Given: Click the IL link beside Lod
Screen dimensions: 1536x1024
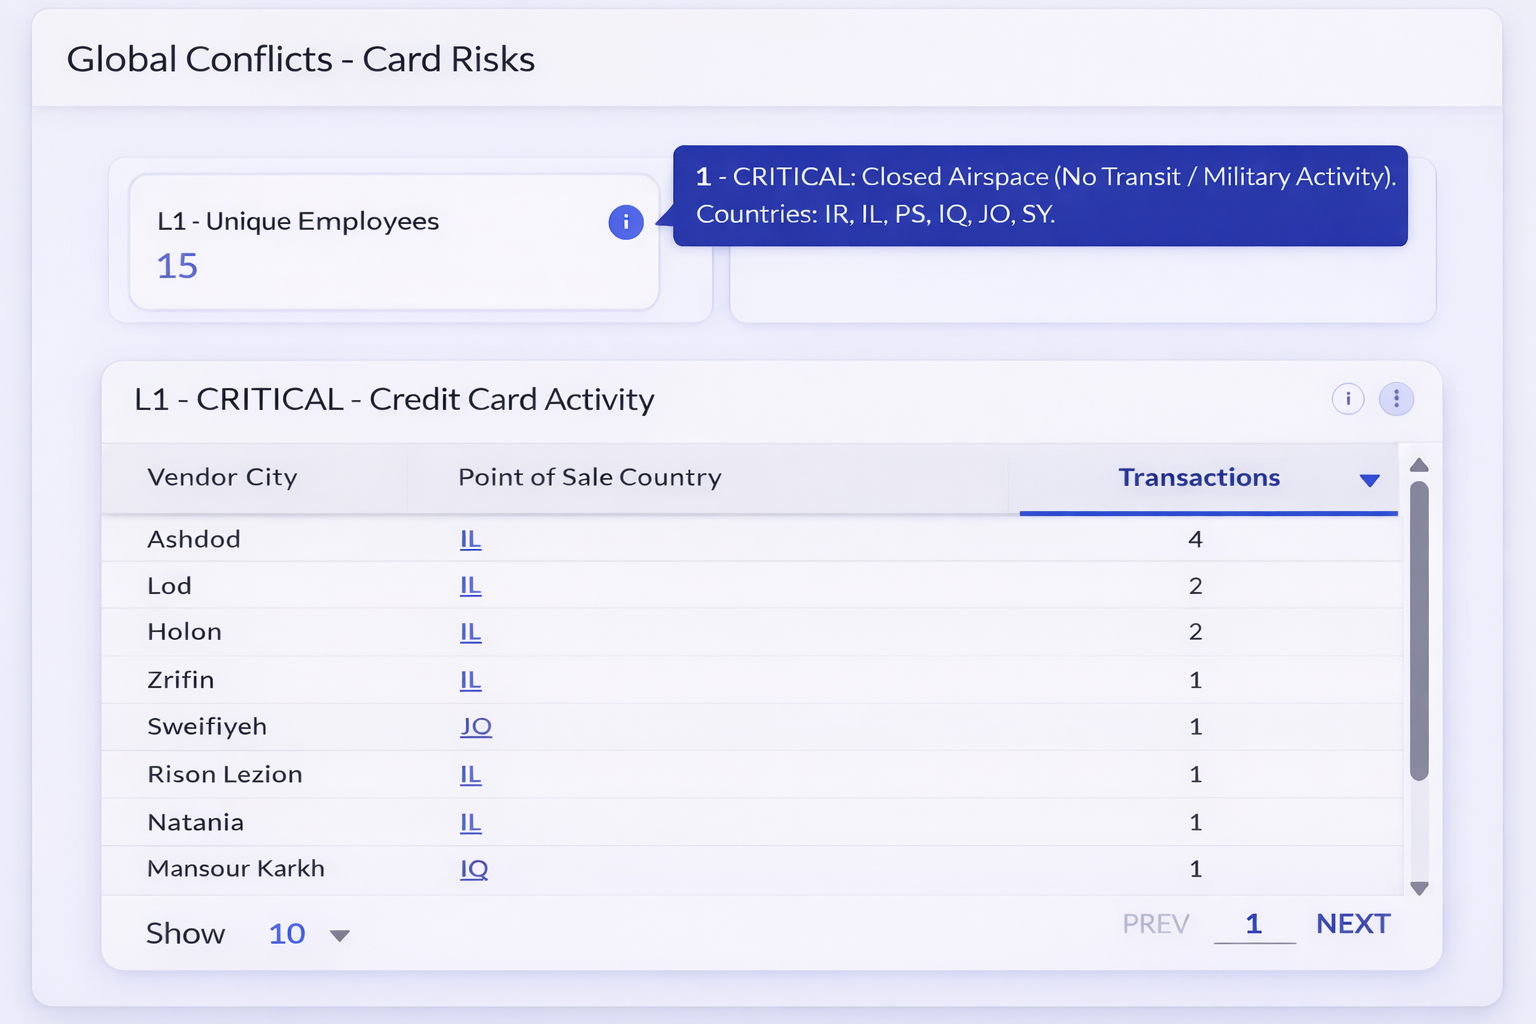Looking at the screenshot, I should coord(470,586).
